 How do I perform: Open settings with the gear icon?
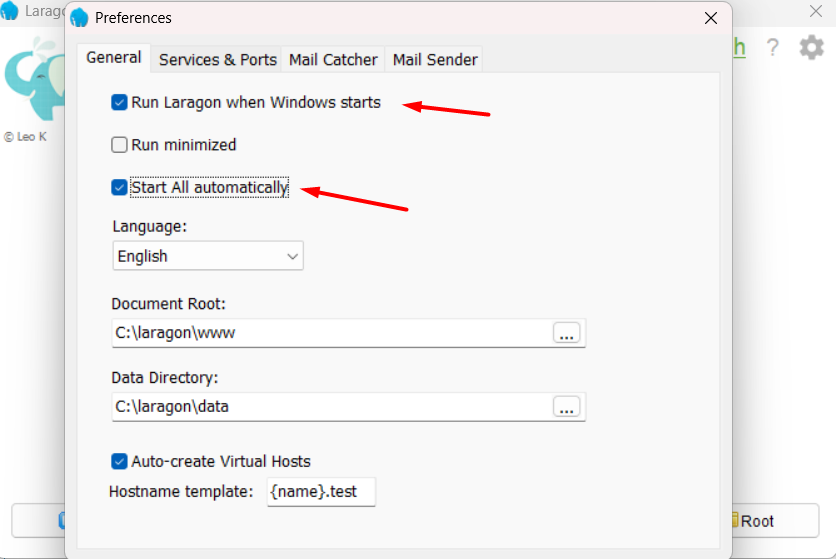tap(811, 47)
